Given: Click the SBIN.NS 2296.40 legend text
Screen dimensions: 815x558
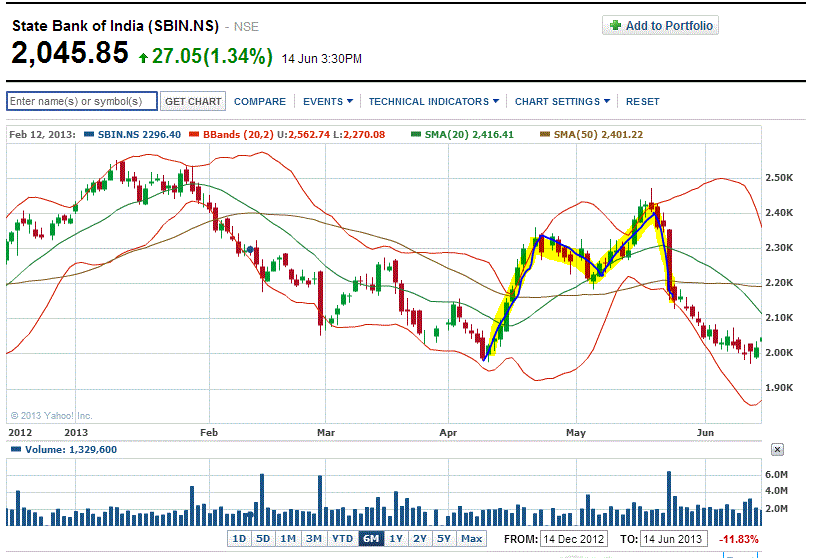Looking at the screenshot, I should pos(139,135).
